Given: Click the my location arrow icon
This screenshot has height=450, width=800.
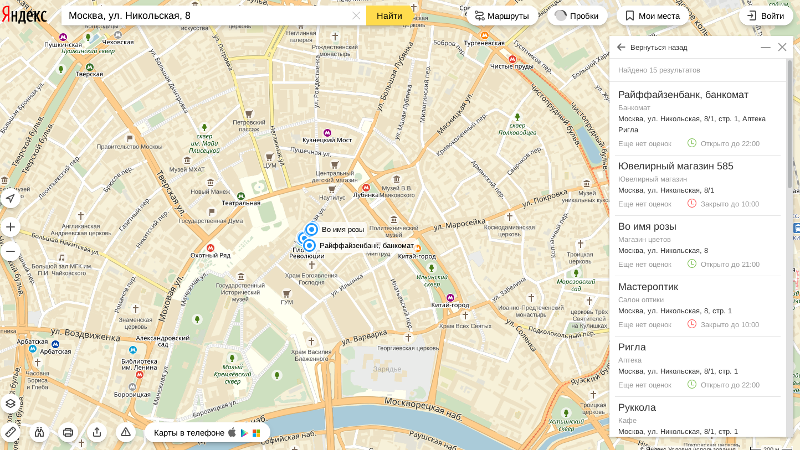Looking at the screenshot, I should point(10,198).
